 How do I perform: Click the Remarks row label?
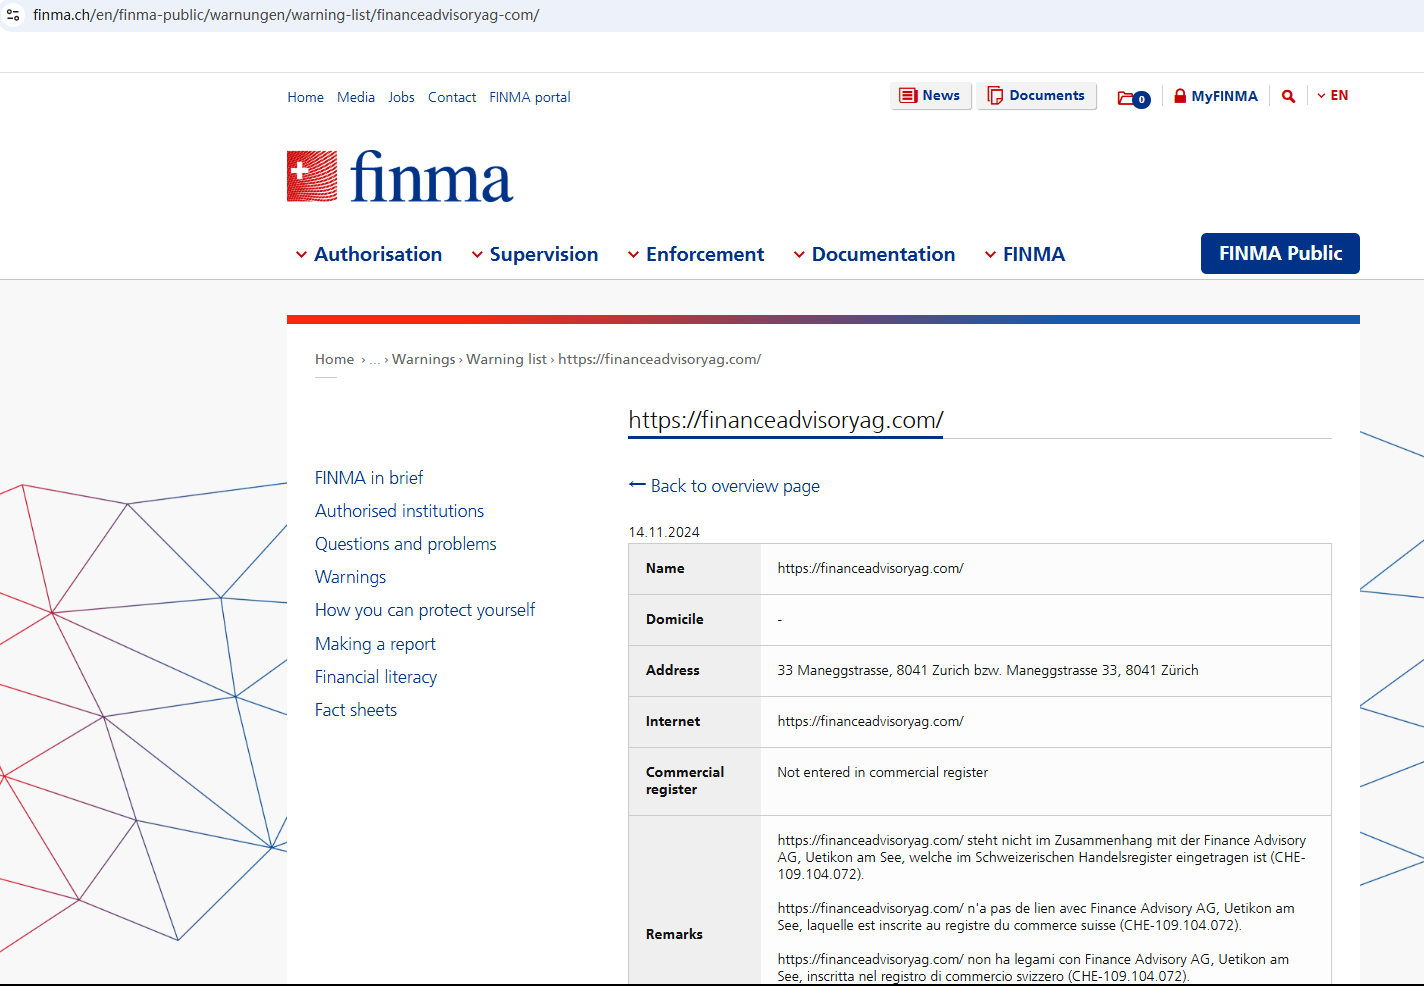(674, 934)
